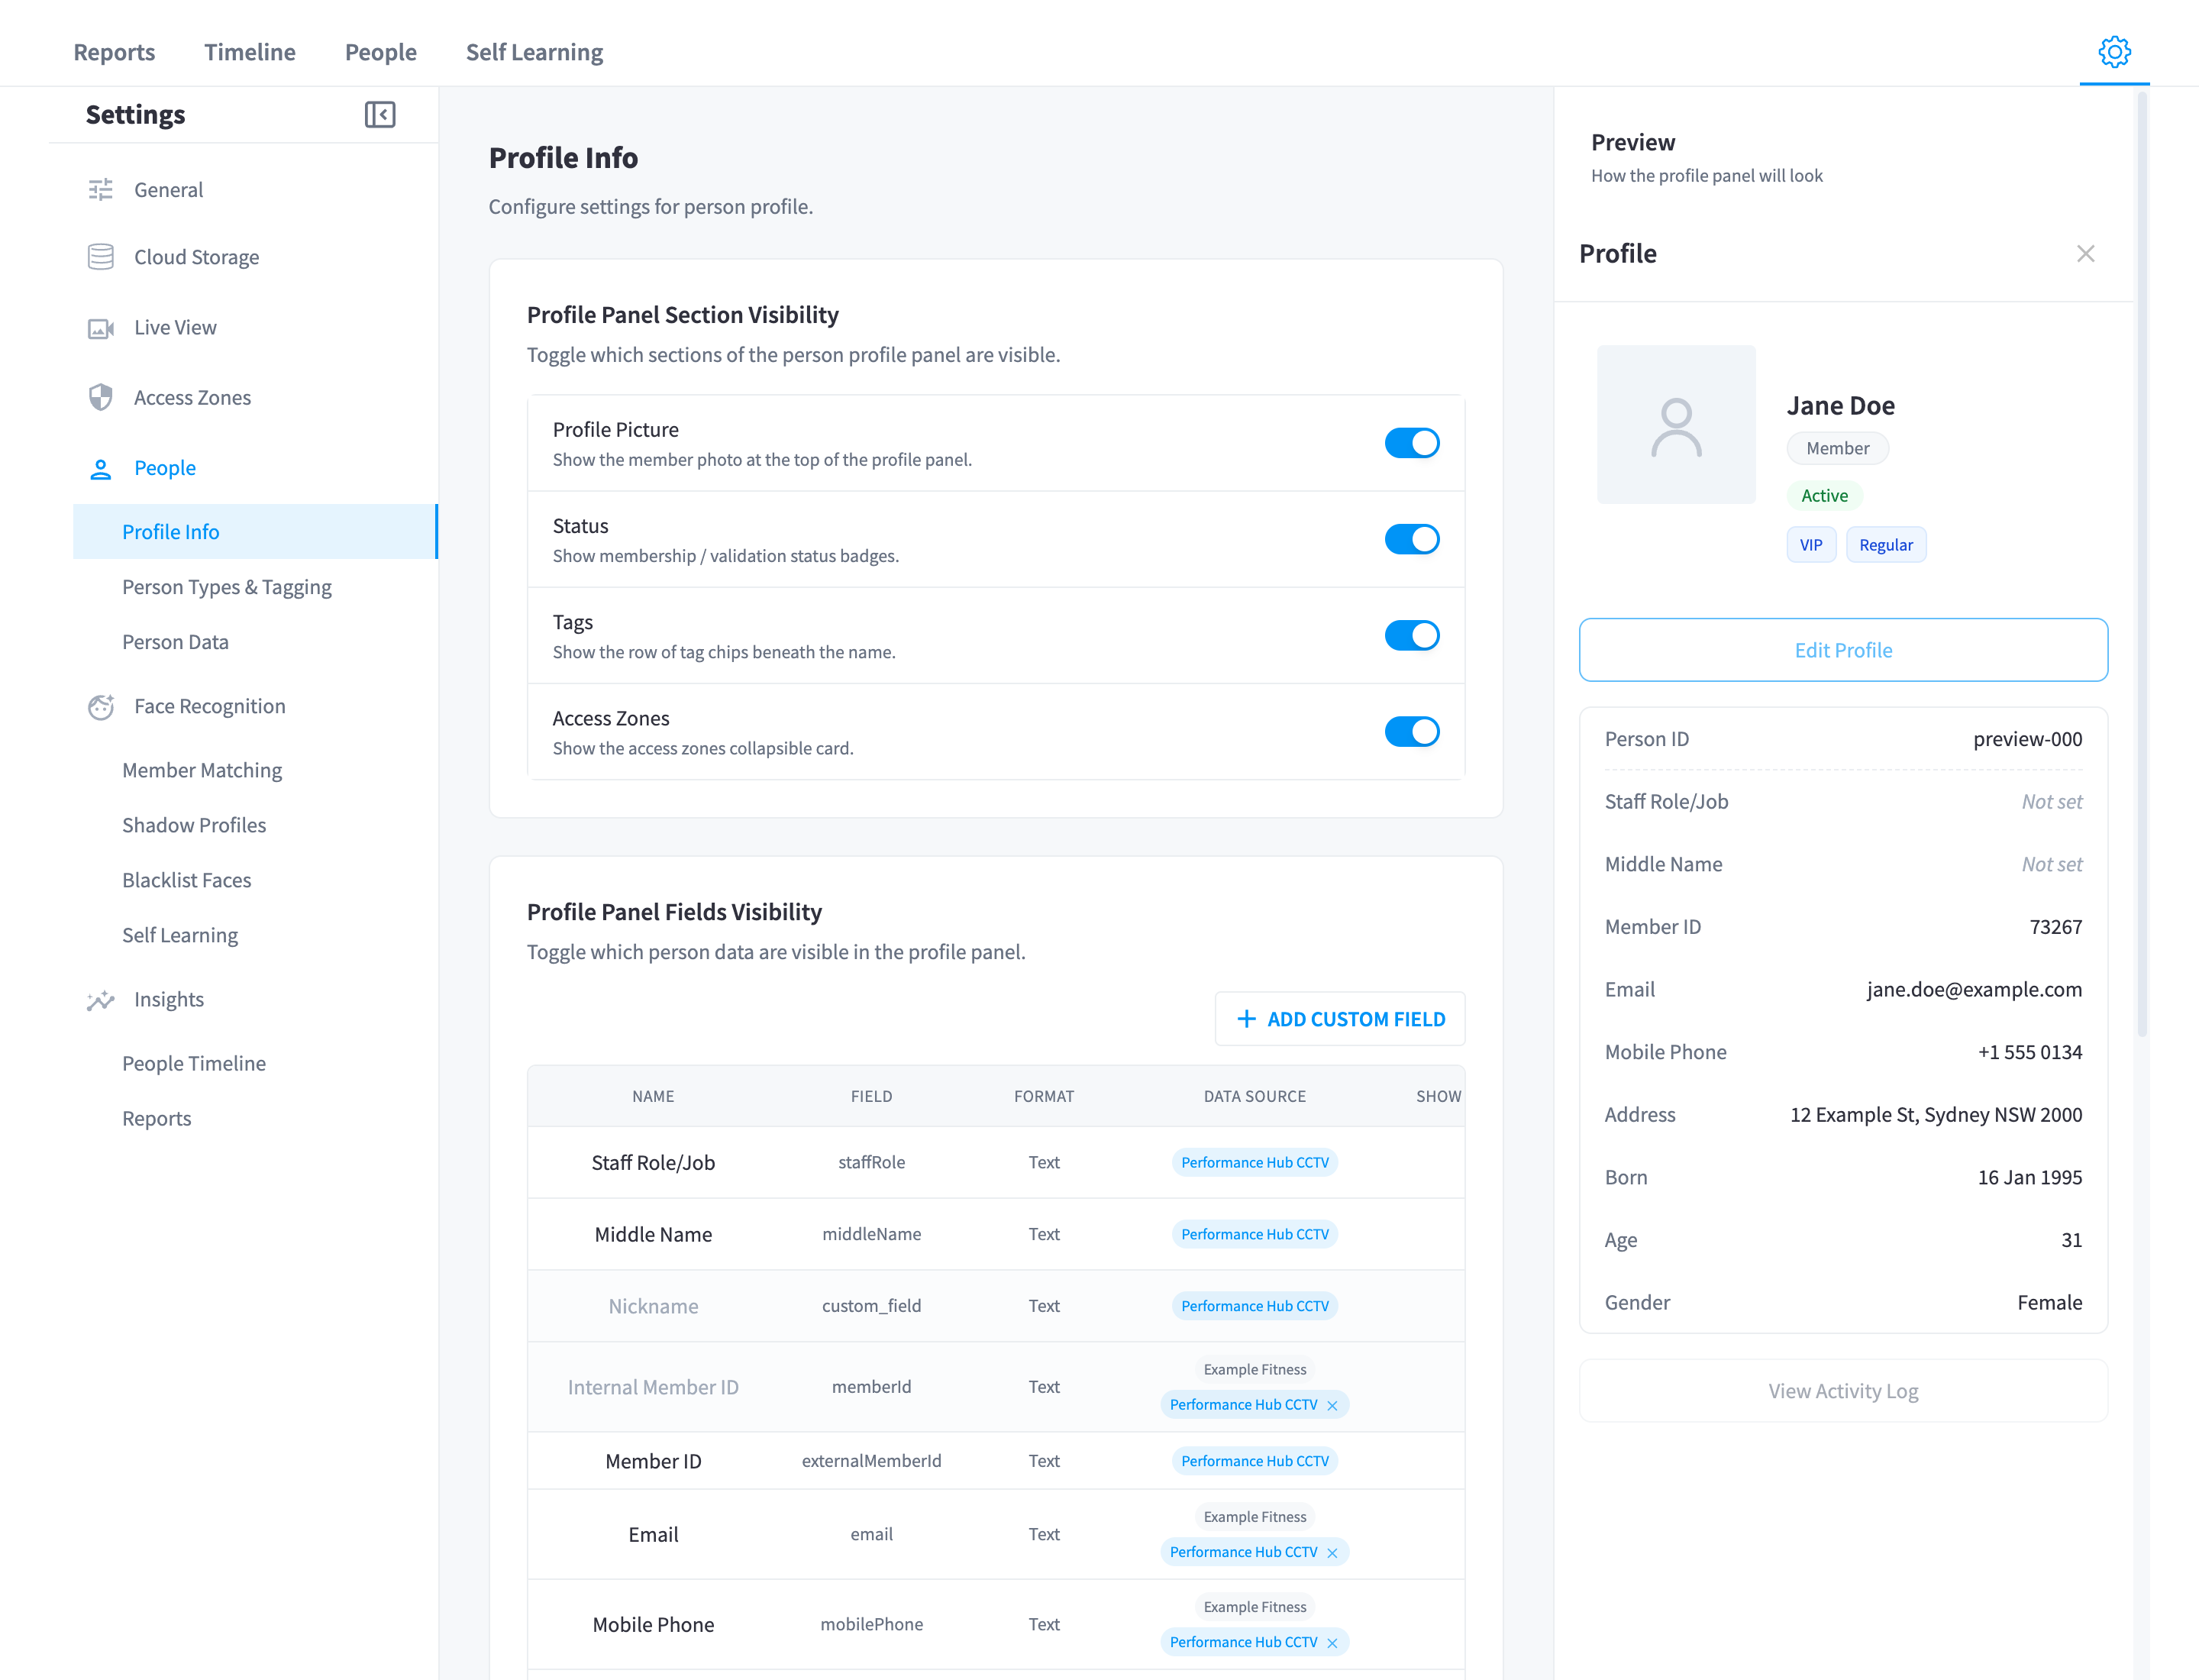
Task: Click the VIP tag chip
Action: click(1811, 545)
